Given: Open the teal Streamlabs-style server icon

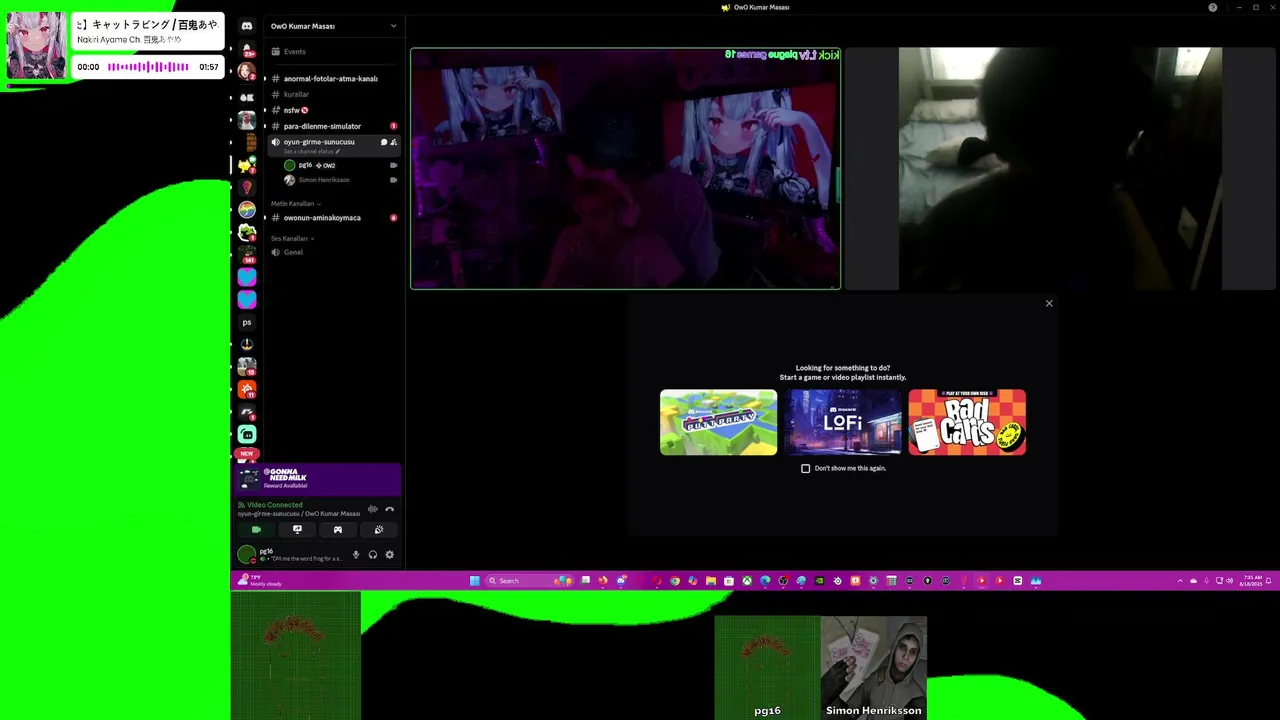Looking at the screenshot, I should click(247, 434).
